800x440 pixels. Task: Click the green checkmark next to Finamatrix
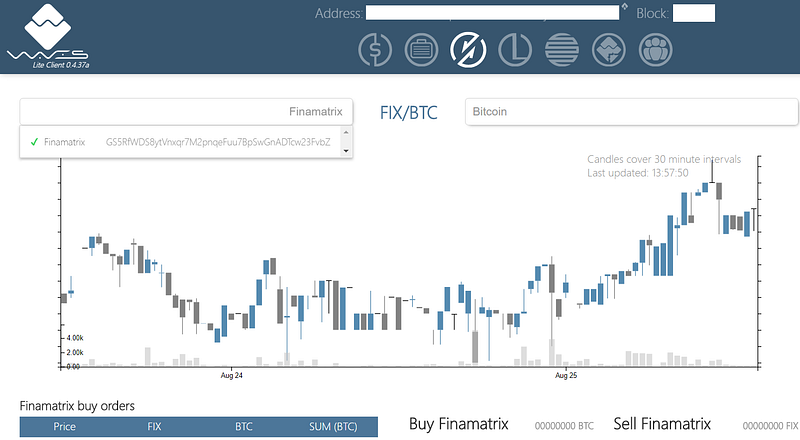pos(34,142)
